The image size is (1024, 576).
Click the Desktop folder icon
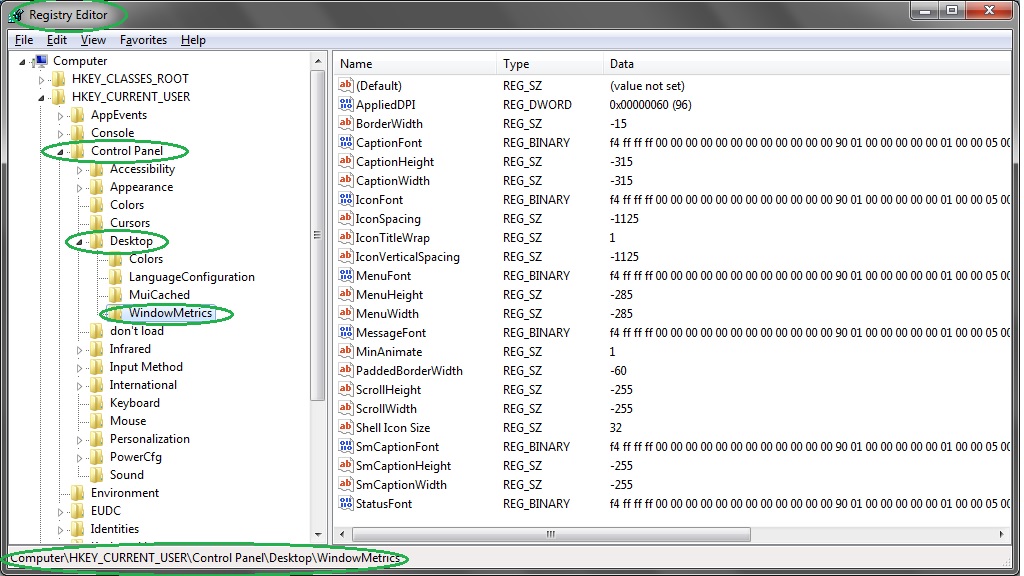click(97, 241)
